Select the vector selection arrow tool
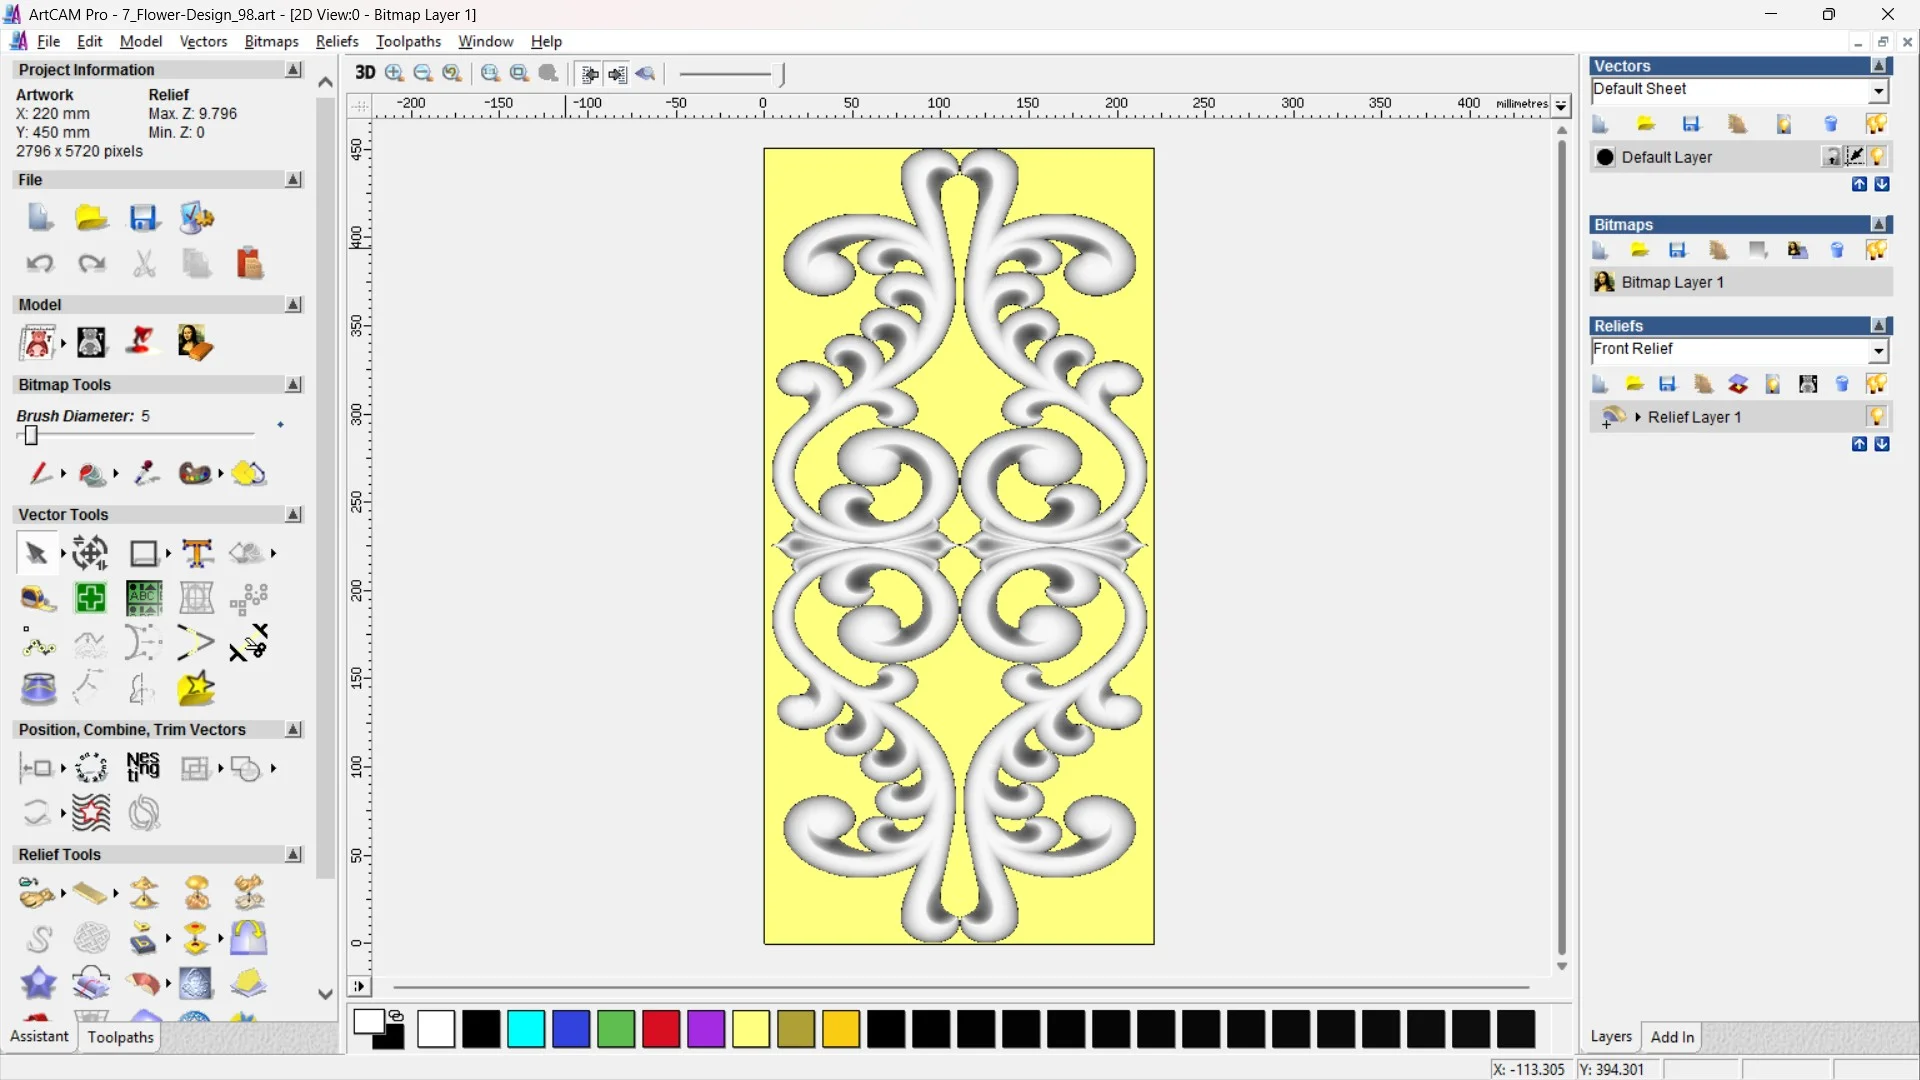 coord(35,552)
